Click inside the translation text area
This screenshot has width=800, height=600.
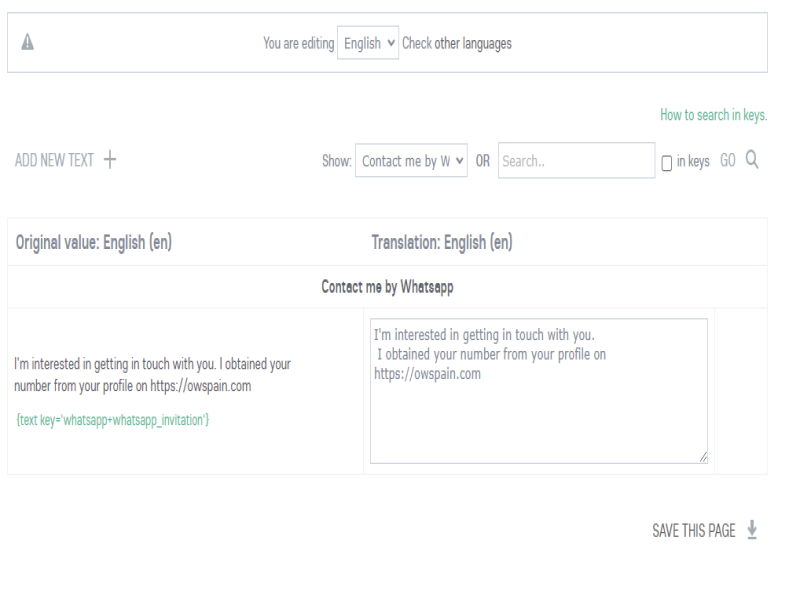(538, 410)
